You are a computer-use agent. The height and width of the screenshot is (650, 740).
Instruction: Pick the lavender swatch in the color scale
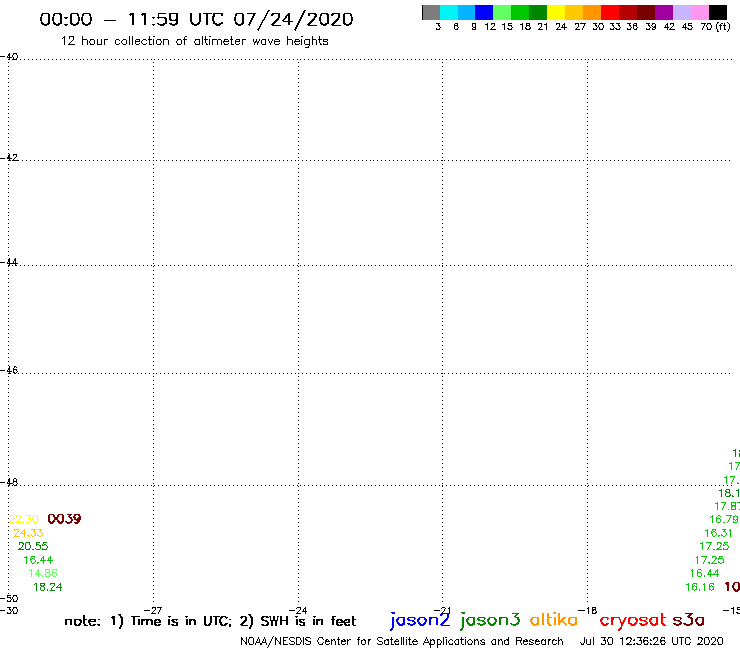(x=681, y=12)
